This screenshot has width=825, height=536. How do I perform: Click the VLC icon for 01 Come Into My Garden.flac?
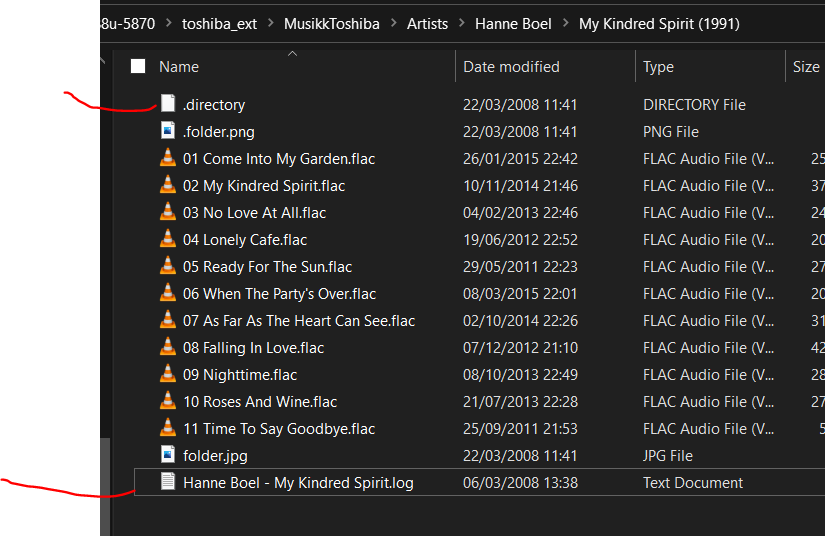[x=168, y=158]
